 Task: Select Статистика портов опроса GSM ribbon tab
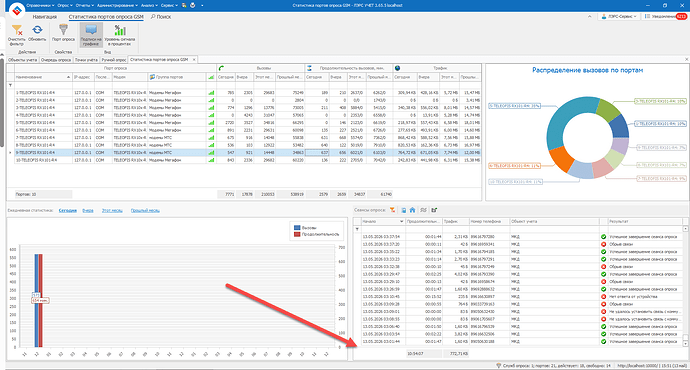pos(106,17)
